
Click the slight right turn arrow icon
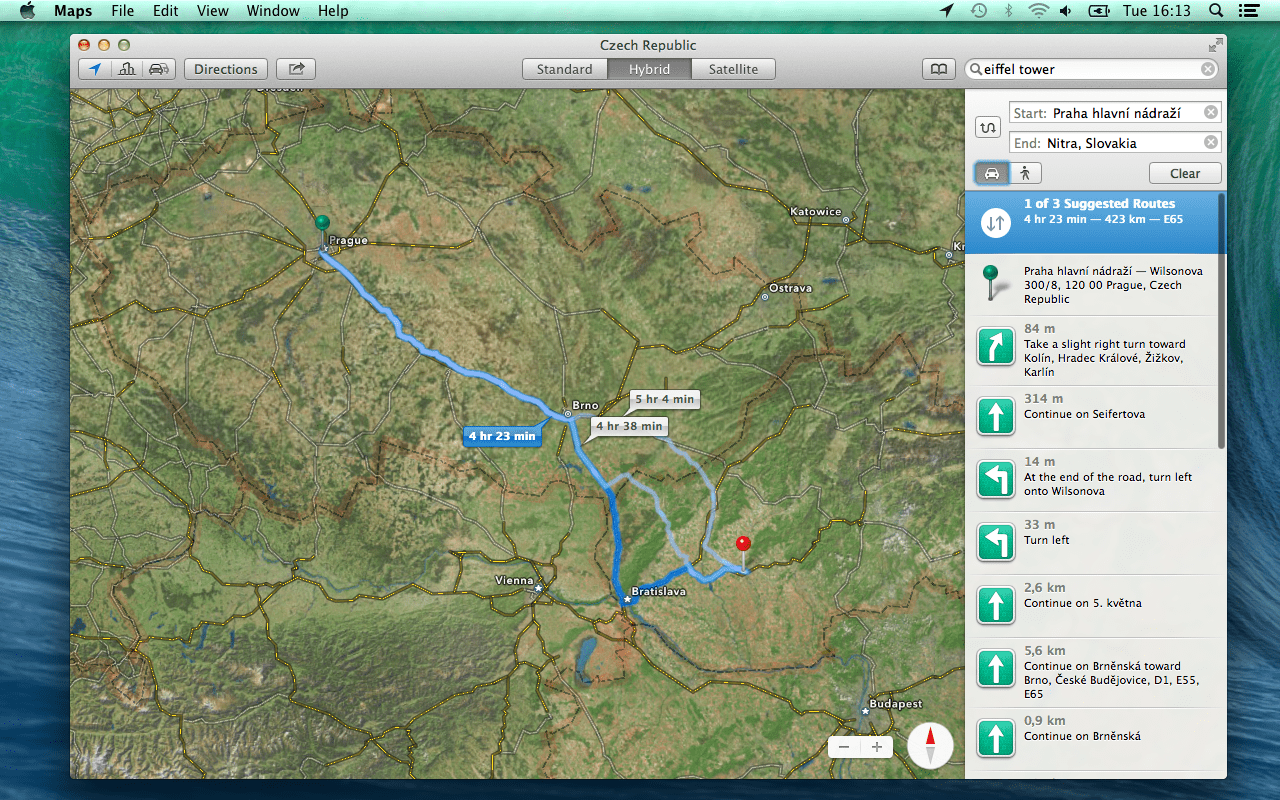[995, 347]
